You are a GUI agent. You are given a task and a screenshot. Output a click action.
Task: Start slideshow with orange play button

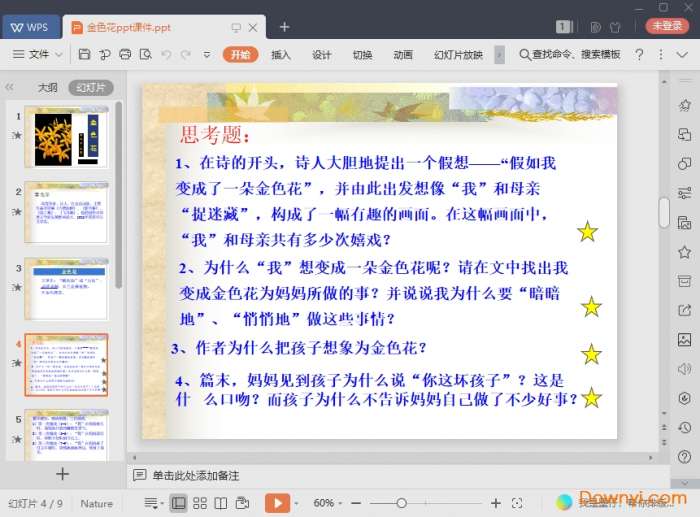pos(277,503)
